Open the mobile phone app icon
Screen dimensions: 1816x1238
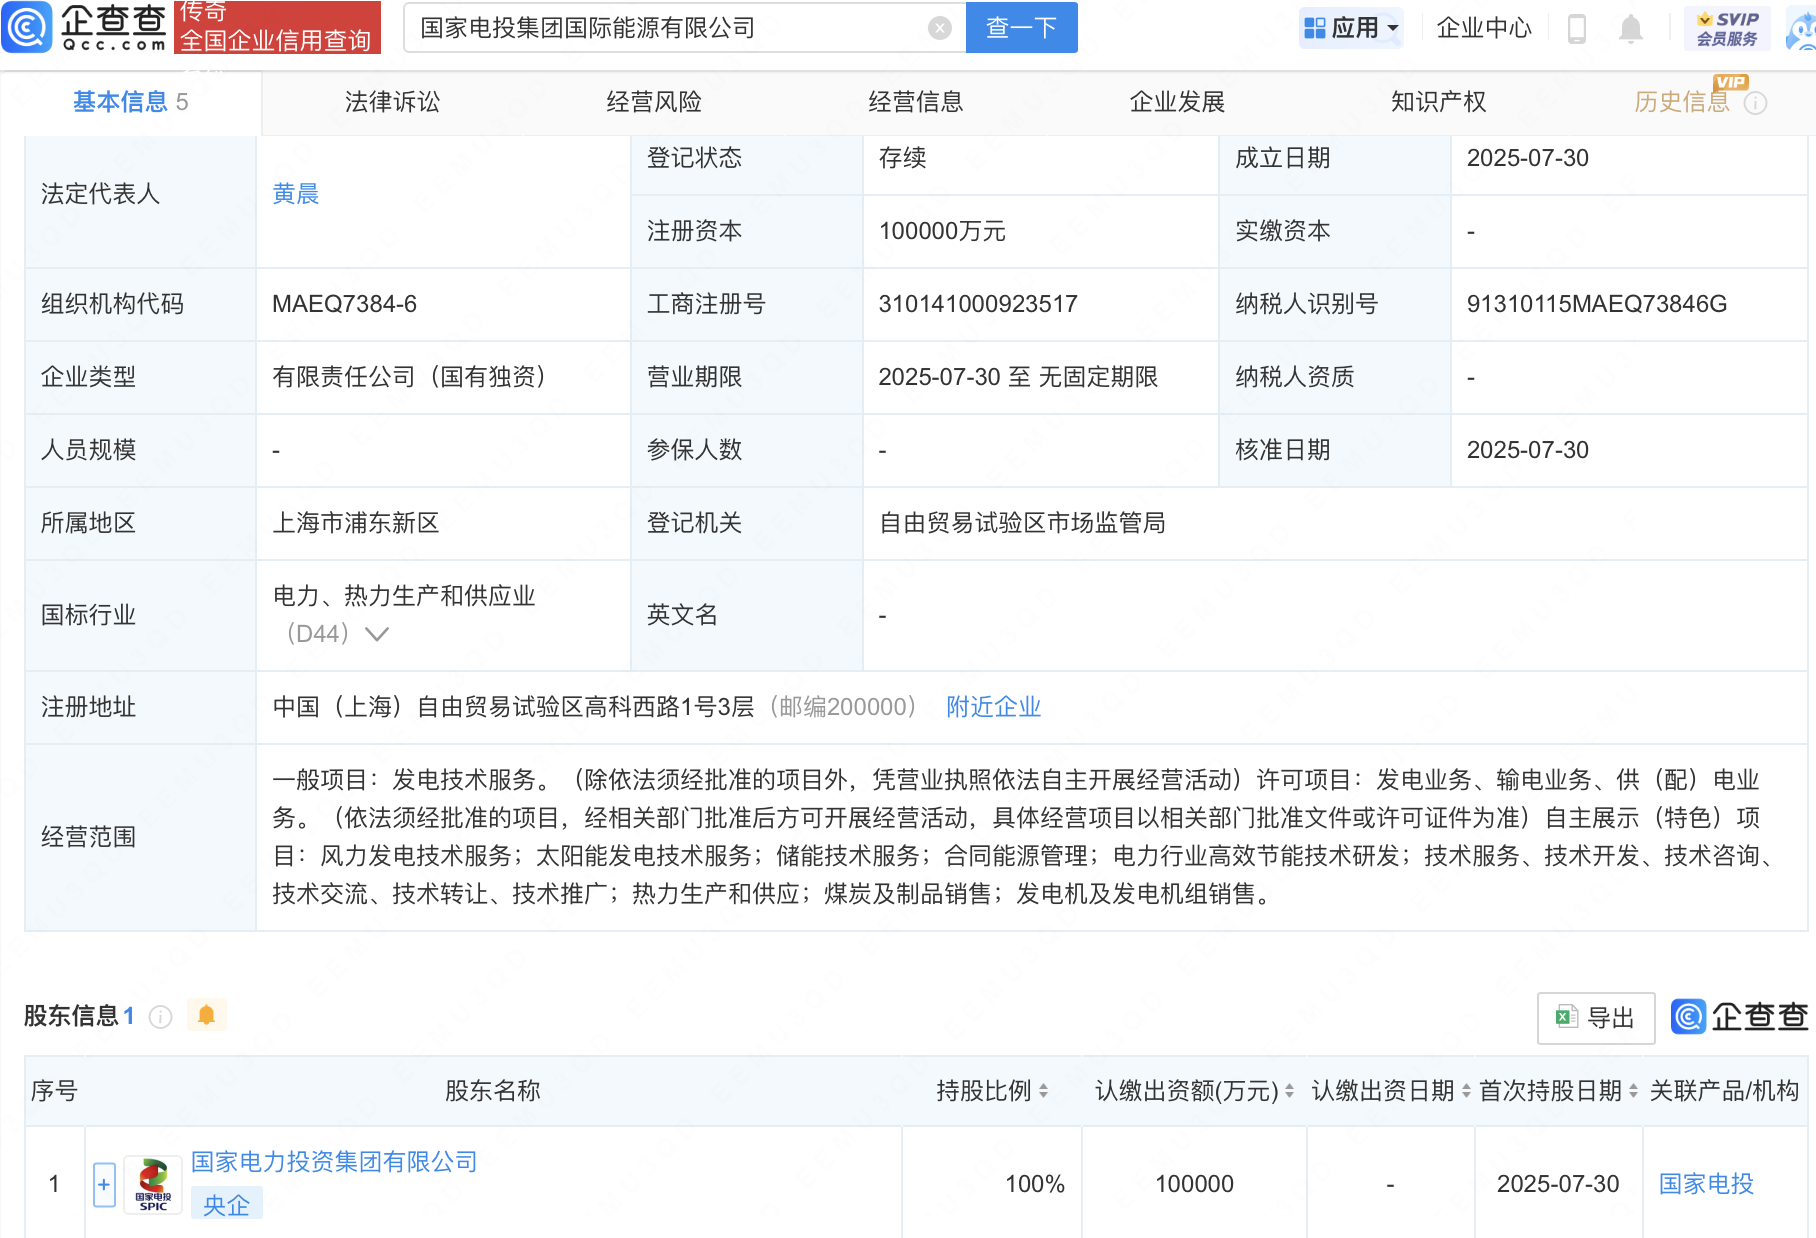pos(1577,28)
